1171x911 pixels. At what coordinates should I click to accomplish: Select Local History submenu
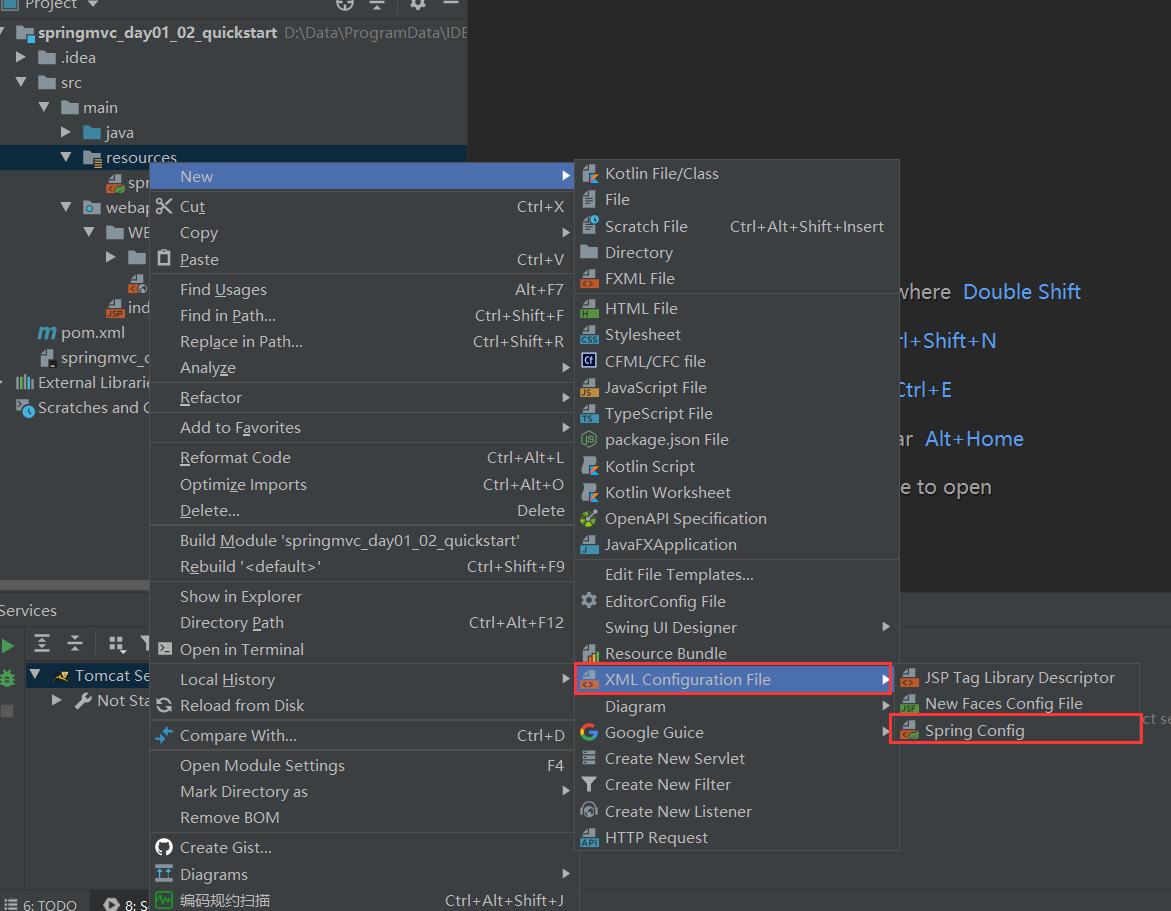pyautogui.click(x=361, y=680)
